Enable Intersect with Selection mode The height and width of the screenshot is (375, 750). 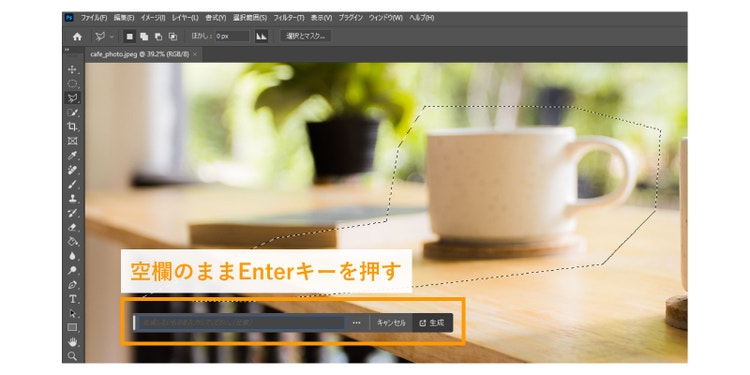173,36
